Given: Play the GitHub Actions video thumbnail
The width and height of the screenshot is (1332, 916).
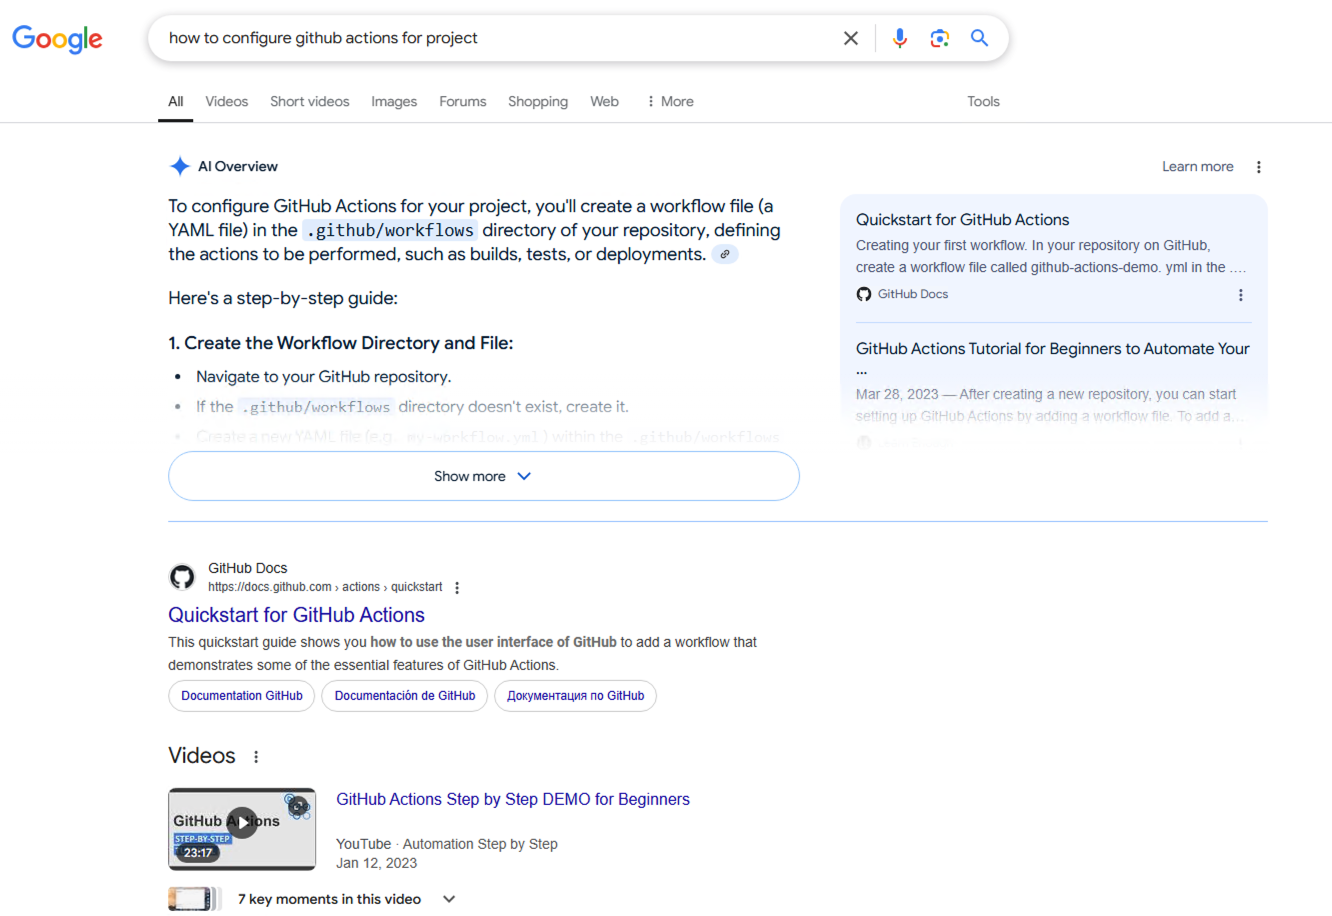Looking at the screenshot, I should coord(242,829).
